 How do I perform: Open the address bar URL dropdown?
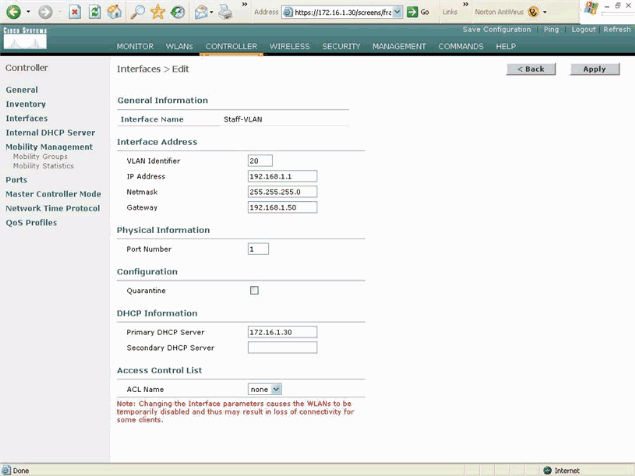[x=397, y=12]
